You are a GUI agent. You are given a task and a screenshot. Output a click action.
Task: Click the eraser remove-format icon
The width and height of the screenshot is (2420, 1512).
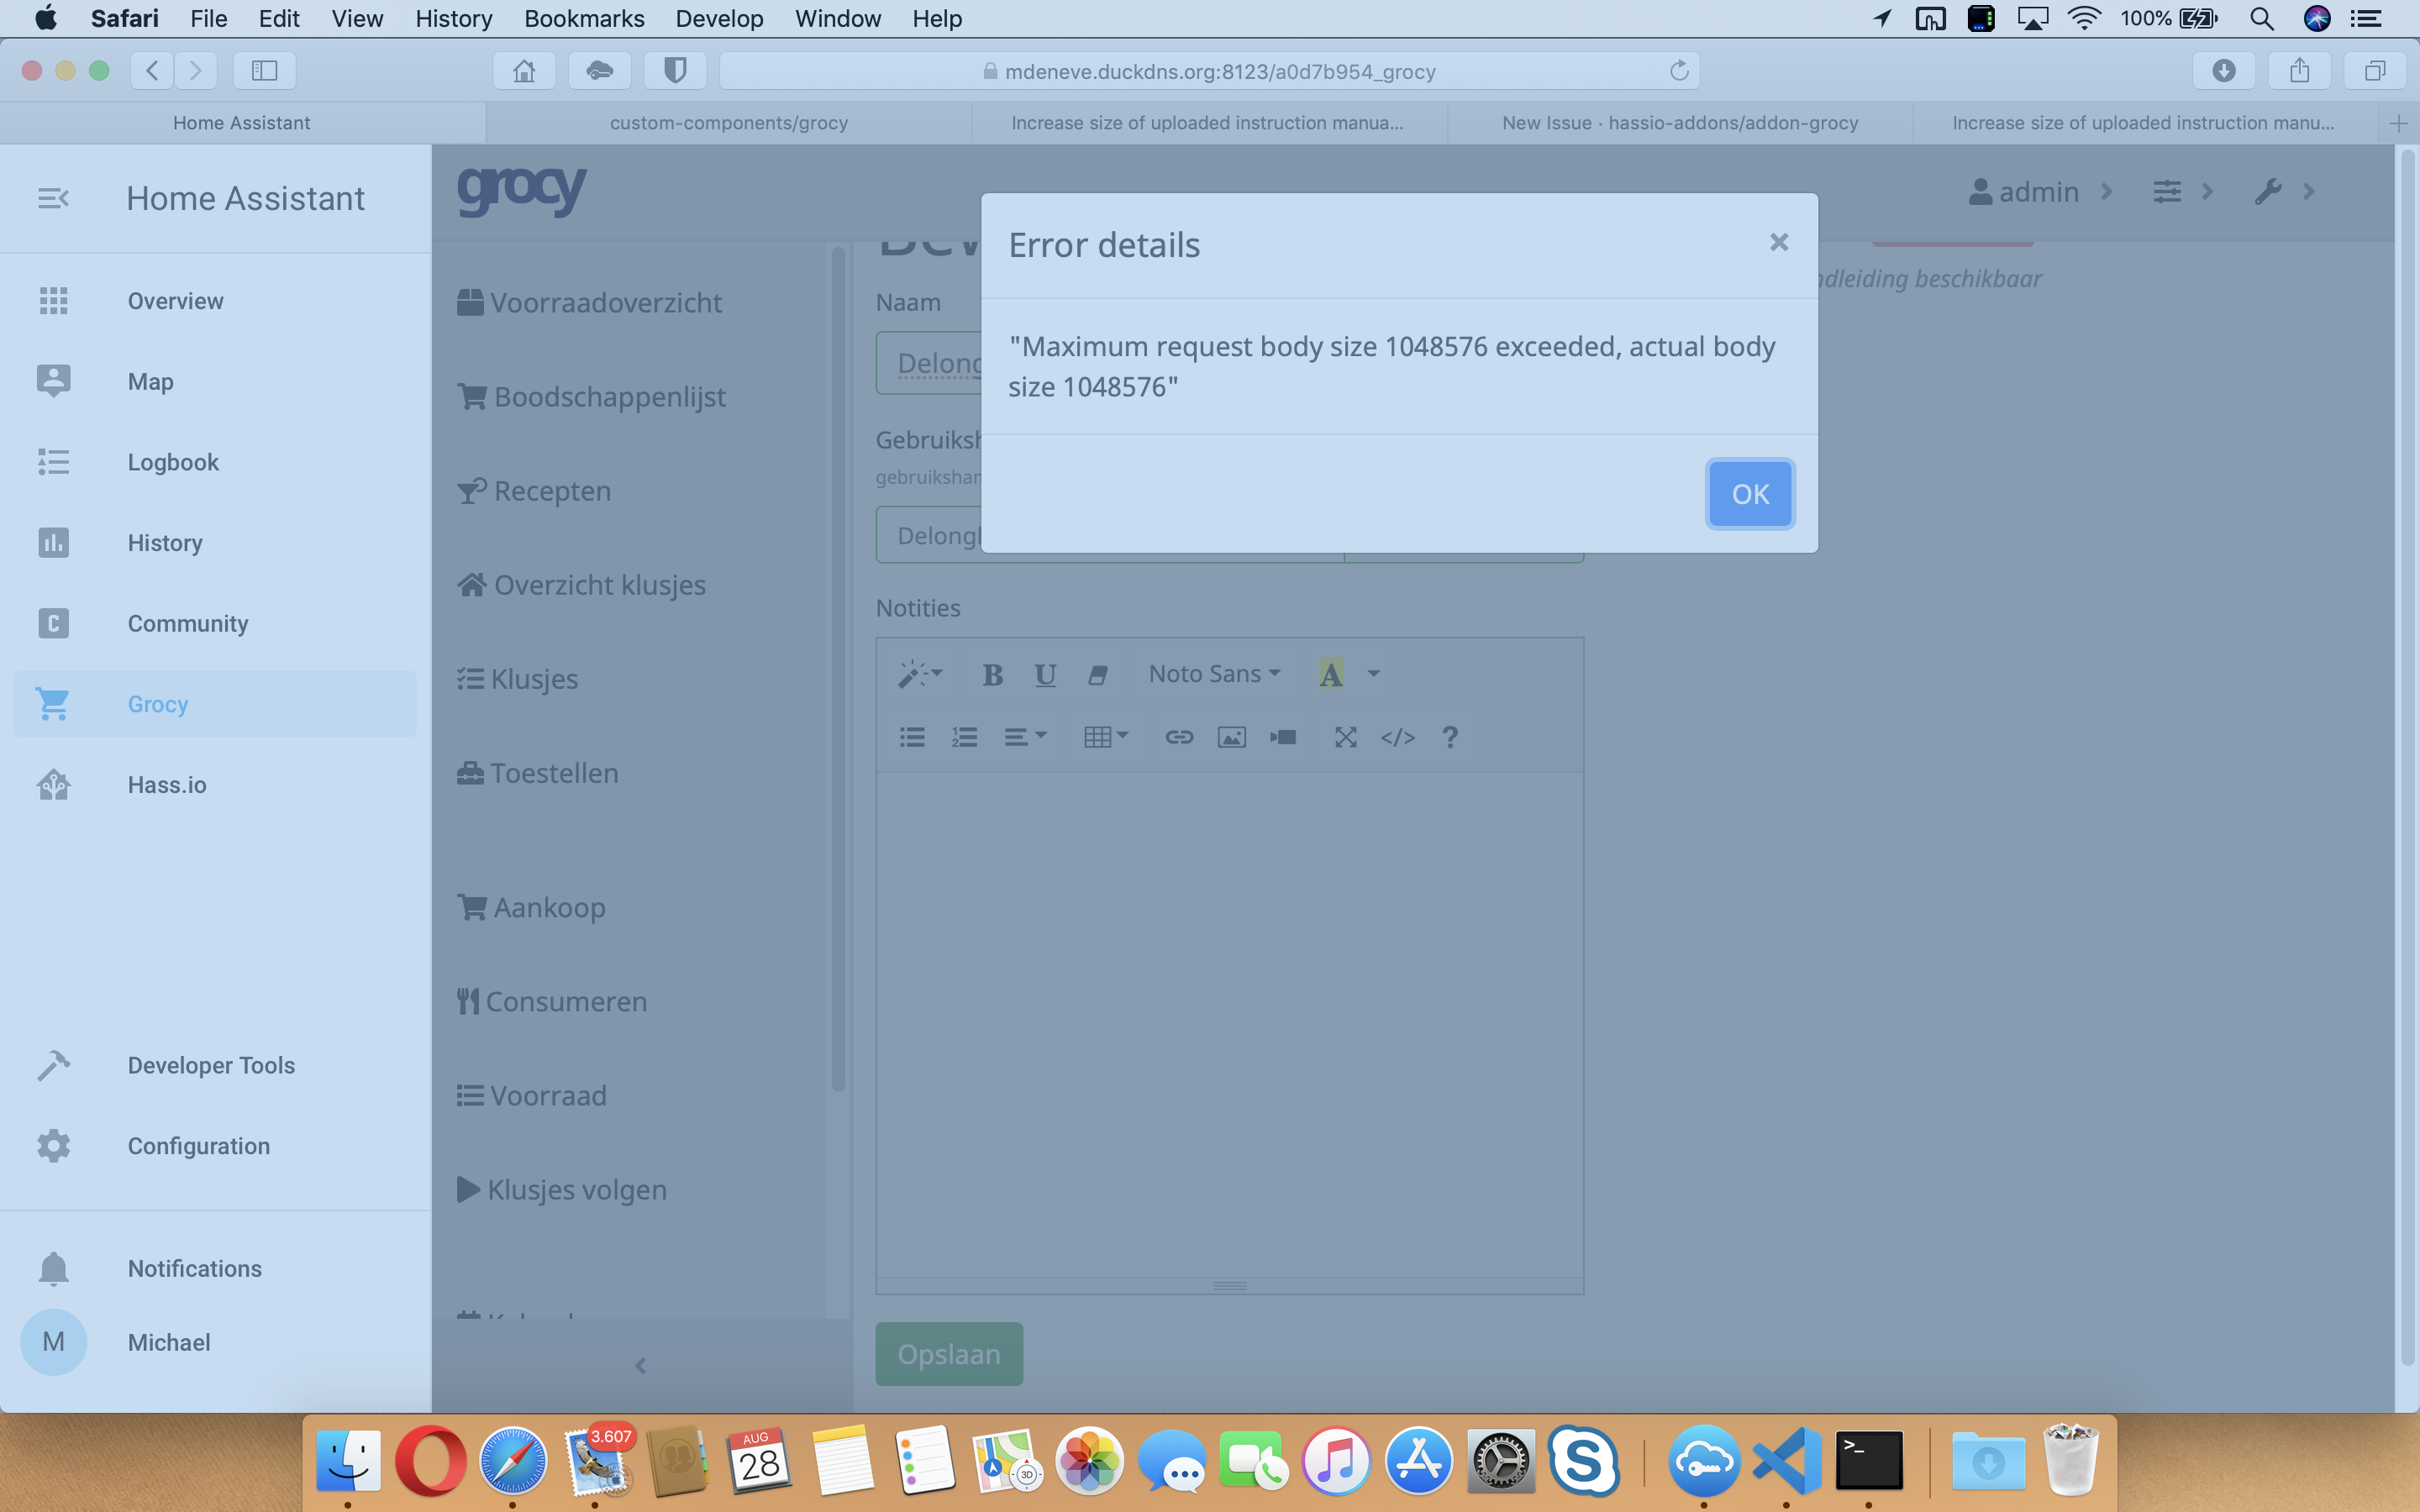[x=1097, y=675]
